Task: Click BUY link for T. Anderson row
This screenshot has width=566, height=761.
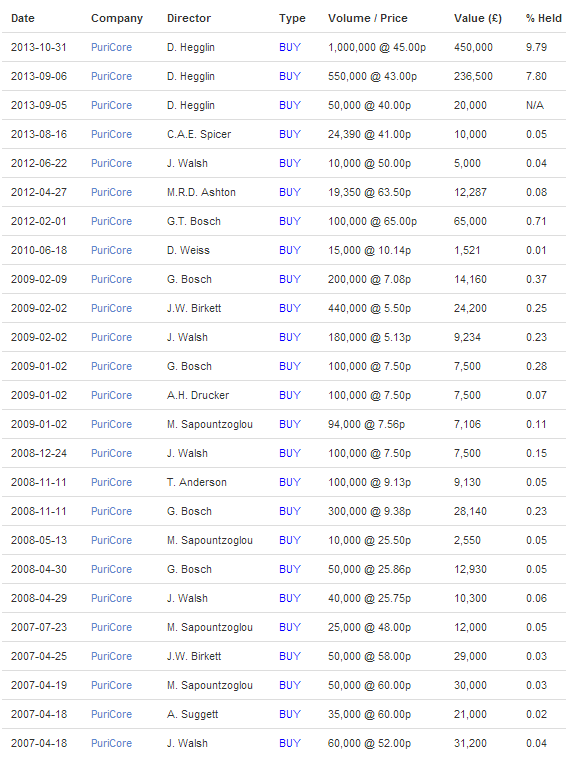Action: (x=290, y=482)
